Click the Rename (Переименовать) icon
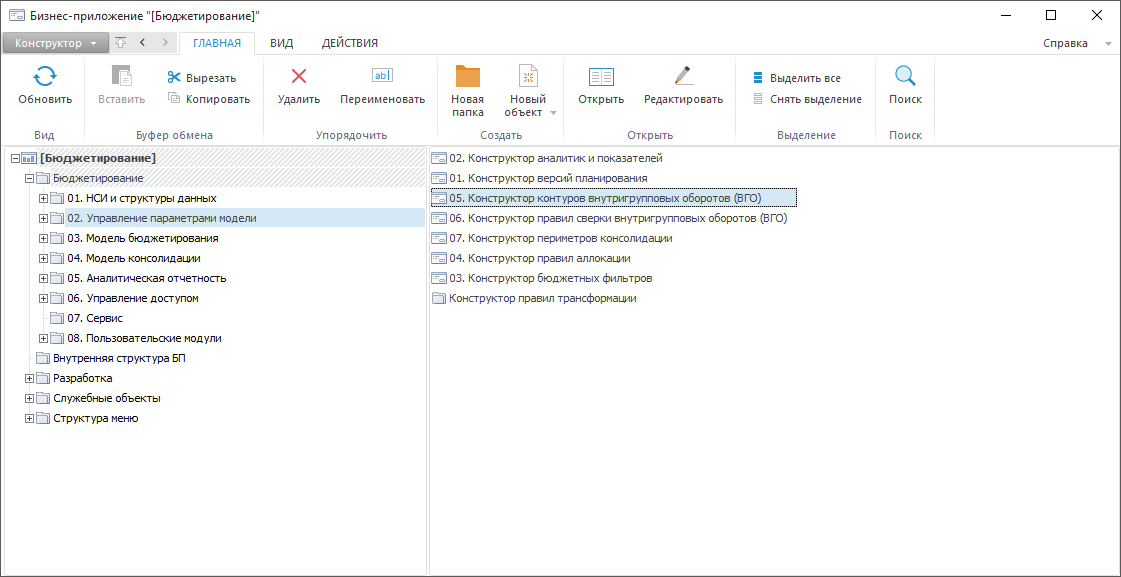 (x=382, y=77)
